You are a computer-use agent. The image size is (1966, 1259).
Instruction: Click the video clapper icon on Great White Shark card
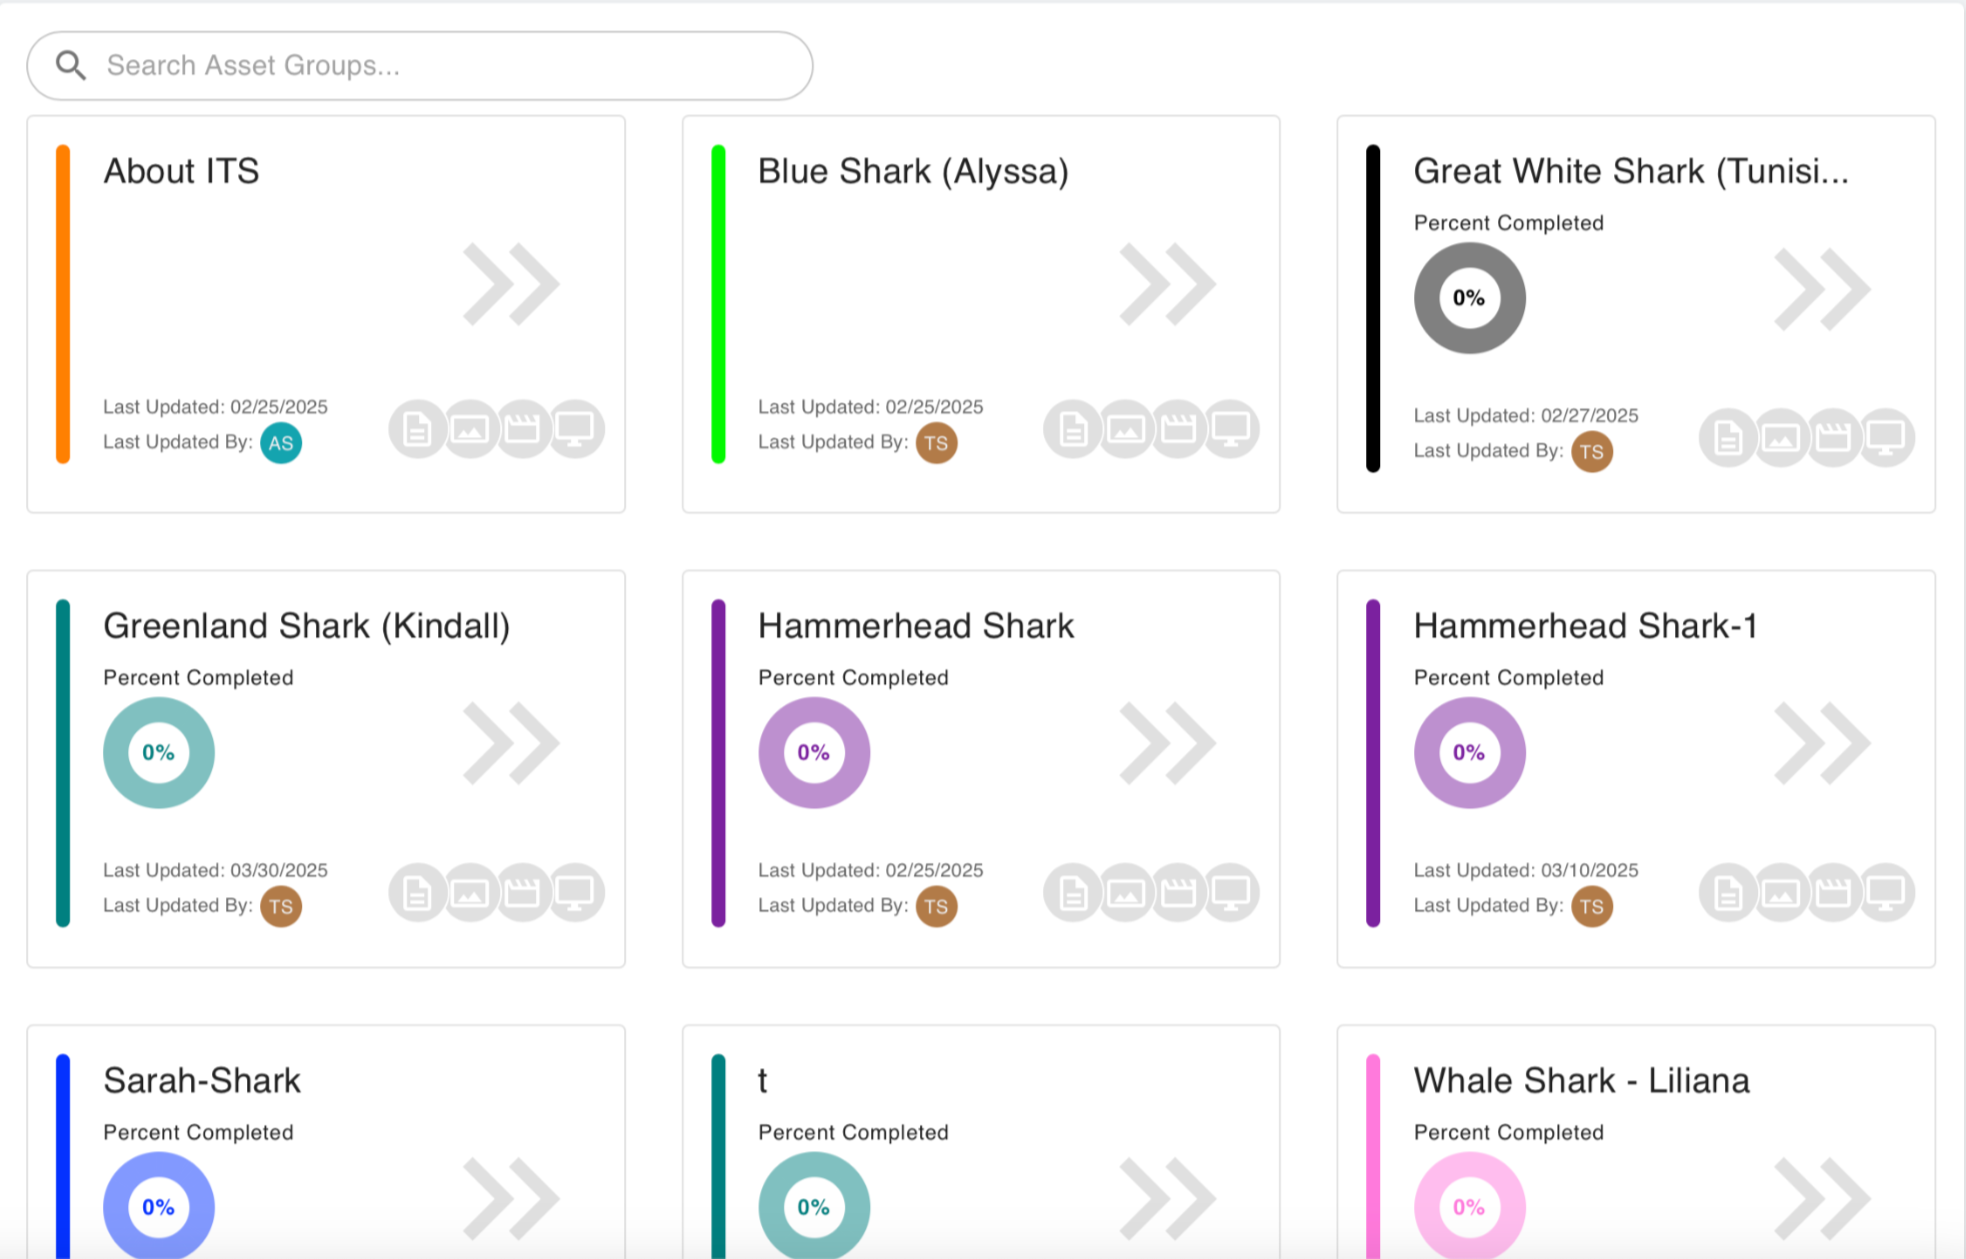click(1833, 438)
